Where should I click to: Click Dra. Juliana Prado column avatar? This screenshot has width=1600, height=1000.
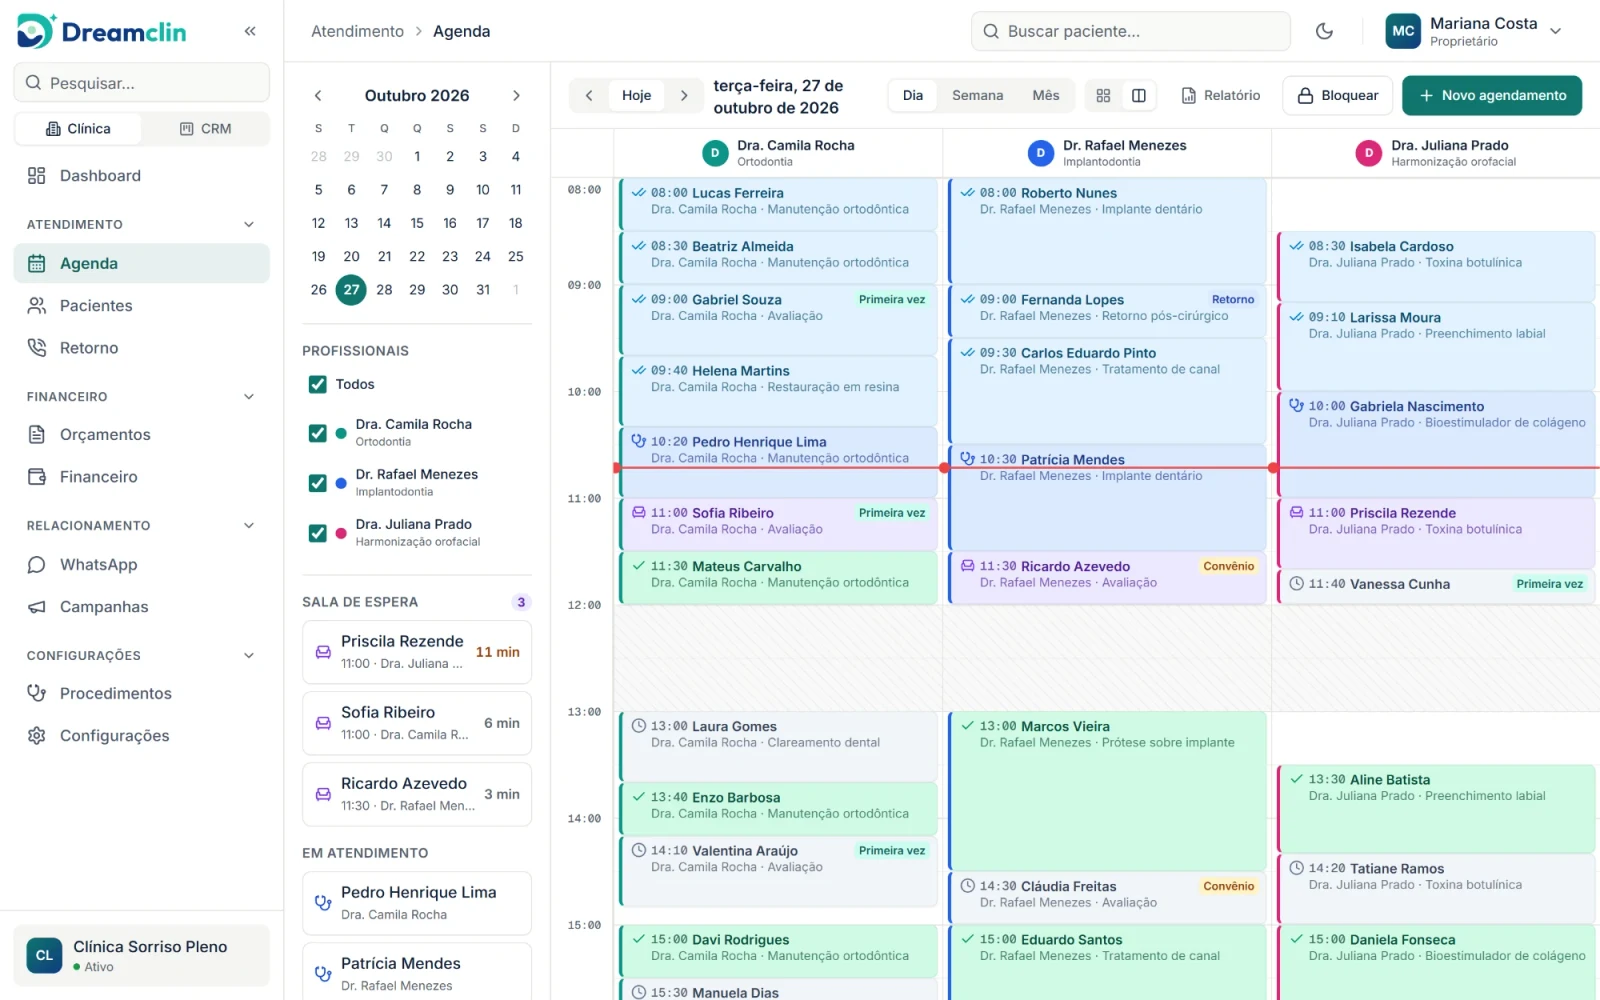tap(1369, 153)
